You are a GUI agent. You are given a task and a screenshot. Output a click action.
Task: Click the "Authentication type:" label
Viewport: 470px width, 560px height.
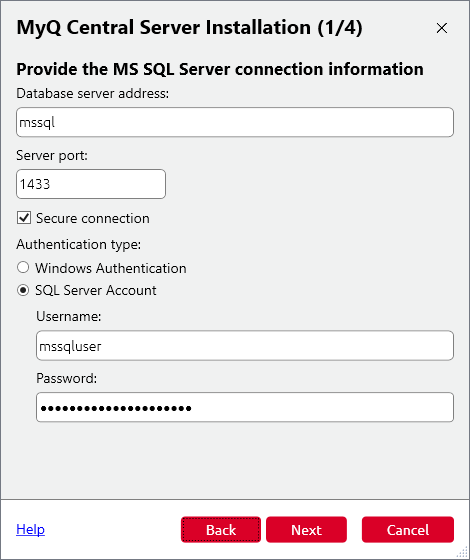point(79,245)
